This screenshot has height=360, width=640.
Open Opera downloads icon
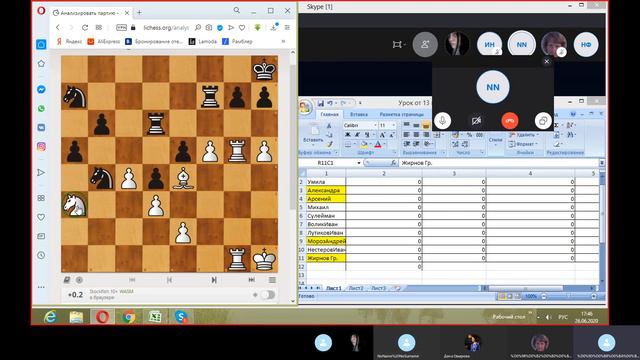click(x=273, y=27)
